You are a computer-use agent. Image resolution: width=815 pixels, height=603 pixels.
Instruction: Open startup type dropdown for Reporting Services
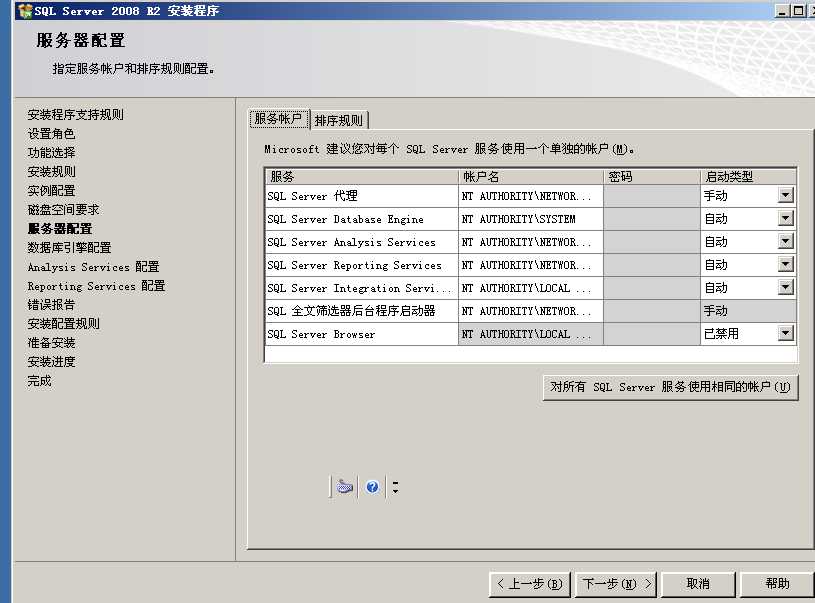[x=785, y=264]
